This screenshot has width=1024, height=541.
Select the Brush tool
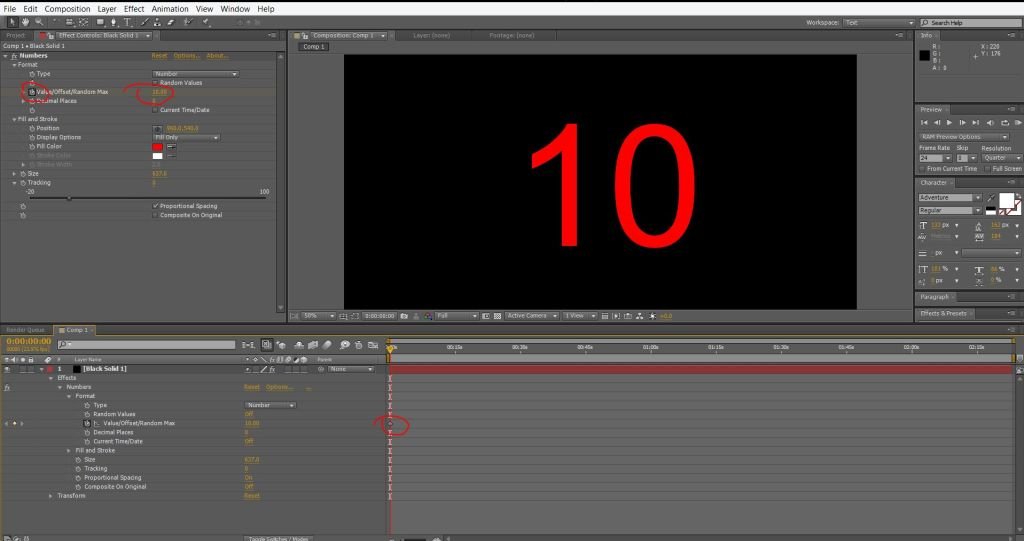[145, 22]
